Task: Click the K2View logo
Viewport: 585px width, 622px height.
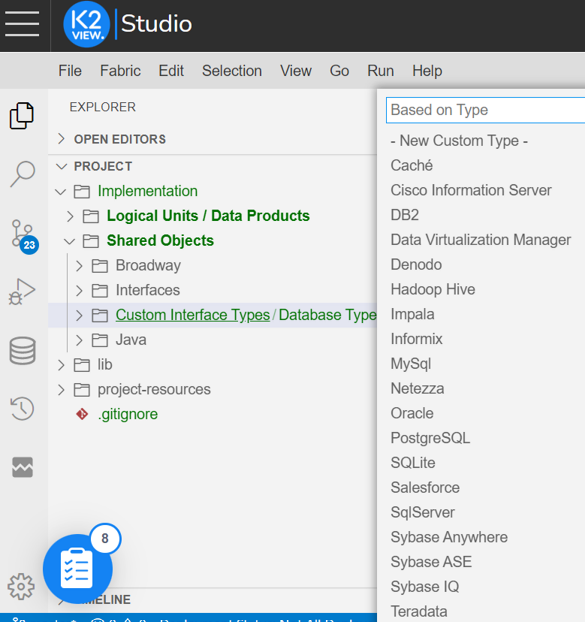Action: 86,24
